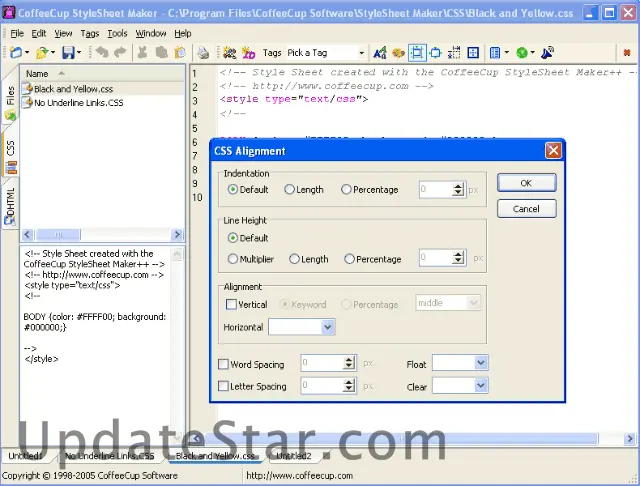Select Indentation Length radio button
This screenshot has width=640, height=486.
[289, 189]
